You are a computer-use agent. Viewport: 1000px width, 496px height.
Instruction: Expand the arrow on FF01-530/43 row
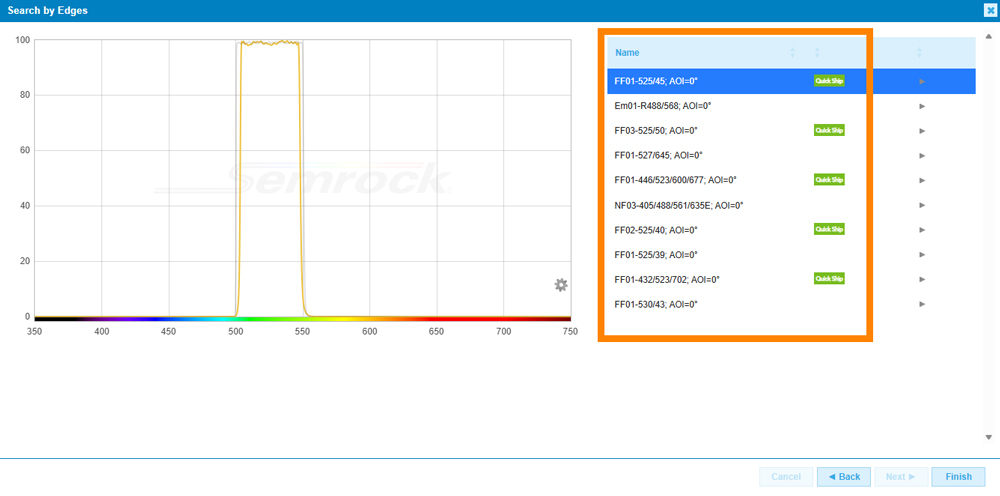pyautogui.click(x=922, y=304)
